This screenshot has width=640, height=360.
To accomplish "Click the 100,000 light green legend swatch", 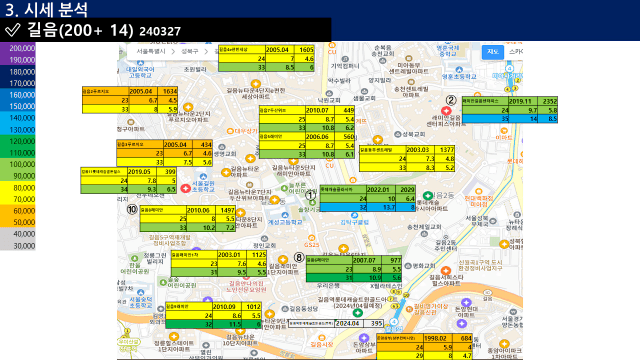I will pyautogui.click(x=18, y=164).
